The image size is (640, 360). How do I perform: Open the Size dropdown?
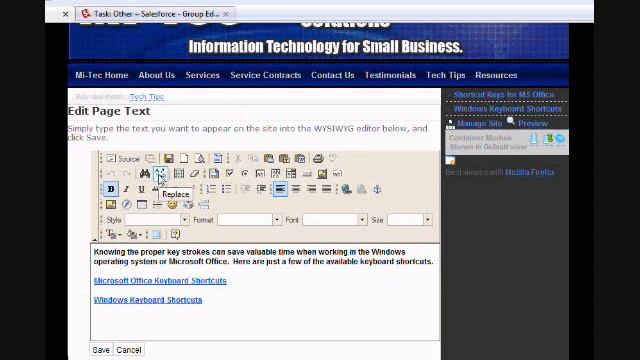click(x=409, y=220)
